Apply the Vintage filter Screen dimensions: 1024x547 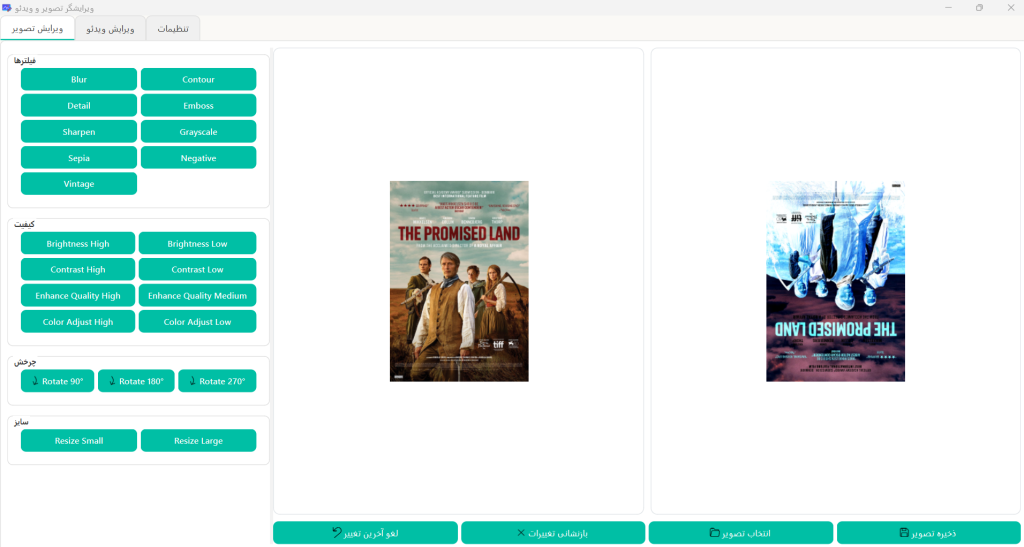(79, 184)
